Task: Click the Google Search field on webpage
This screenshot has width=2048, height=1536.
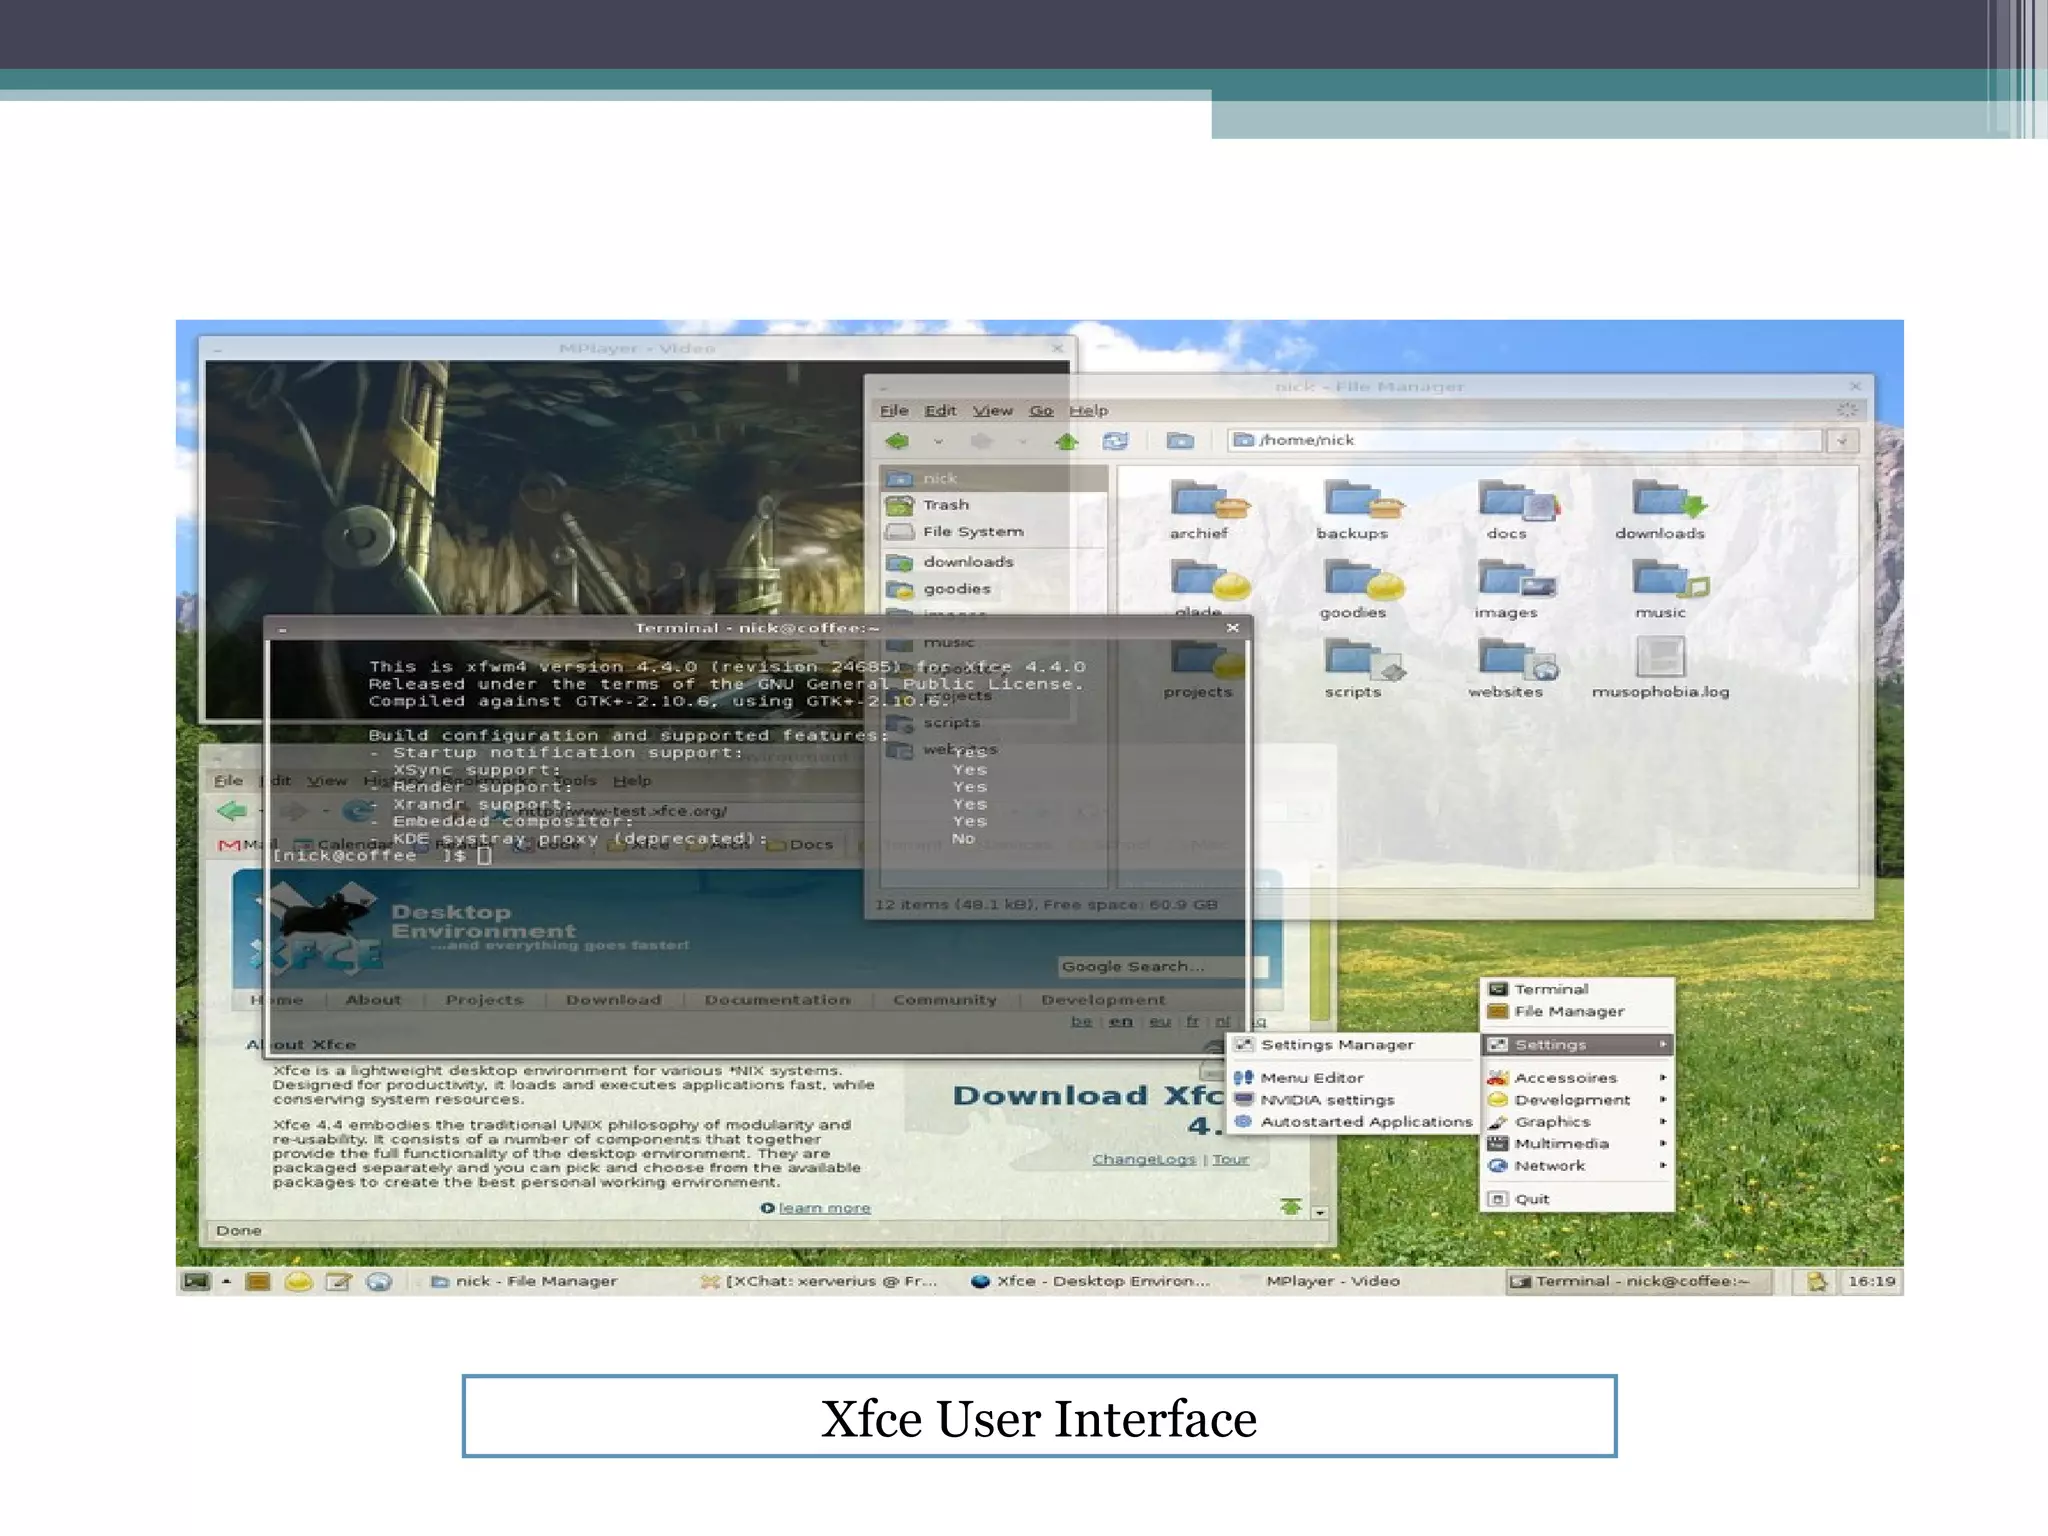Action: (1163, 967)
